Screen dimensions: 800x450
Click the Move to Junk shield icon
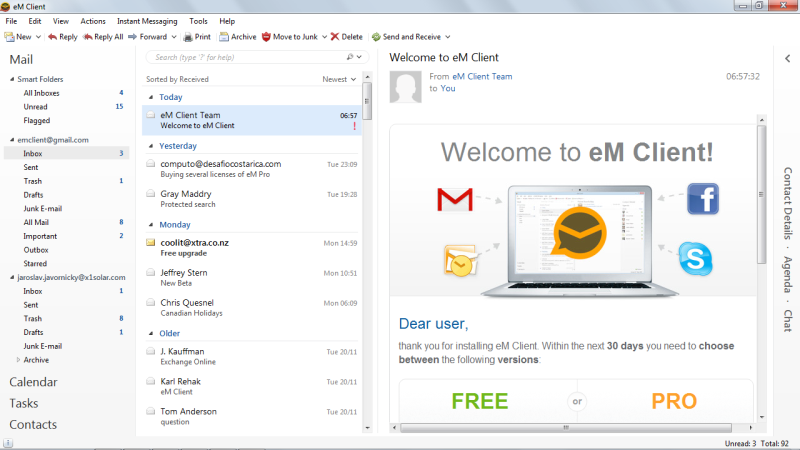[x=266, y=37]
